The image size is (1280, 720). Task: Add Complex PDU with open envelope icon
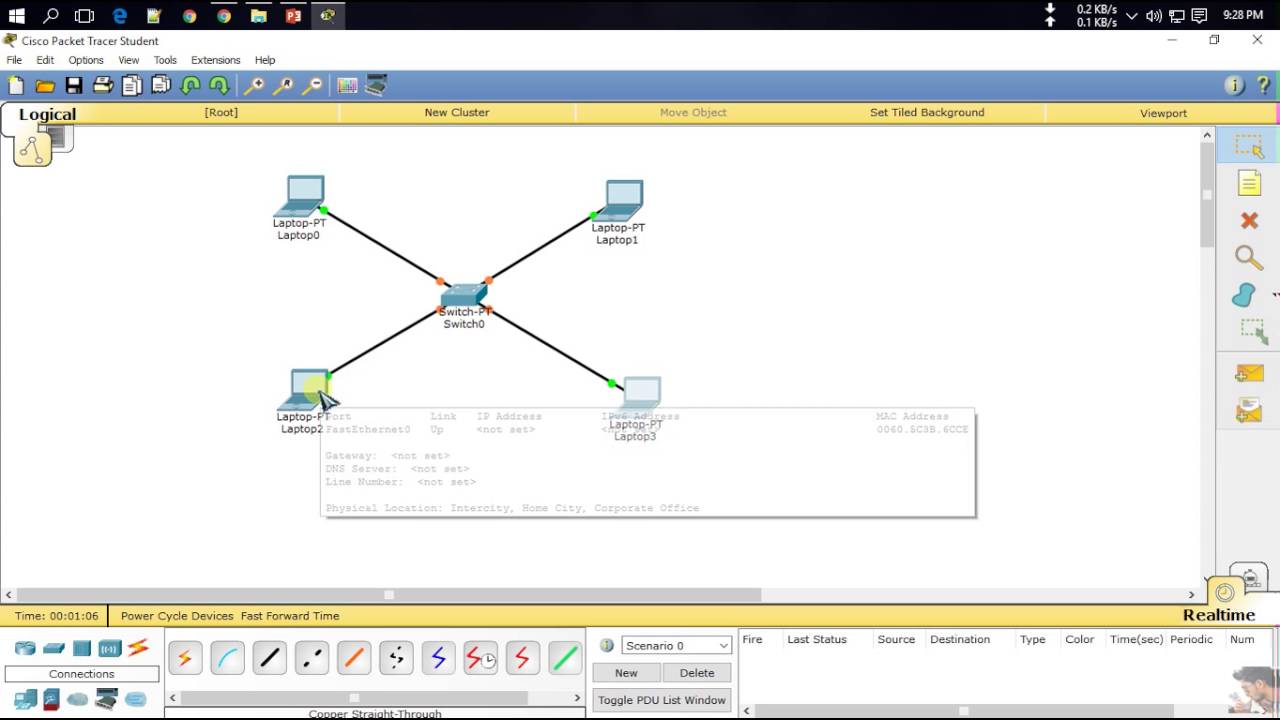tap(1249, 410)
